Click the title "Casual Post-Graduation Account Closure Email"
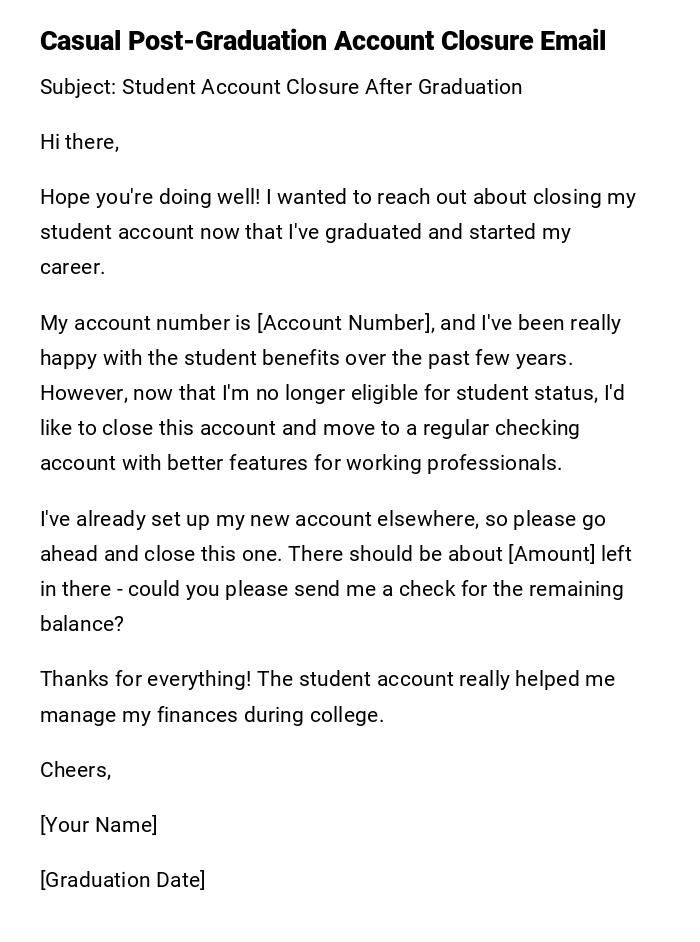This screenshot has height=942, width=700. (322, 42)
